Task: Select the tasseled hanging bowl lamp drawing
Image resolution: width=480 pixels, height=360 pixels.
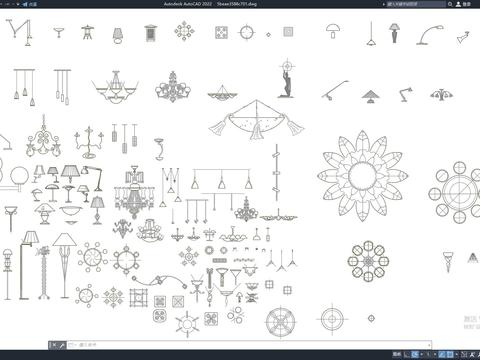Action: pyautogui.click(x=256, y=119)
